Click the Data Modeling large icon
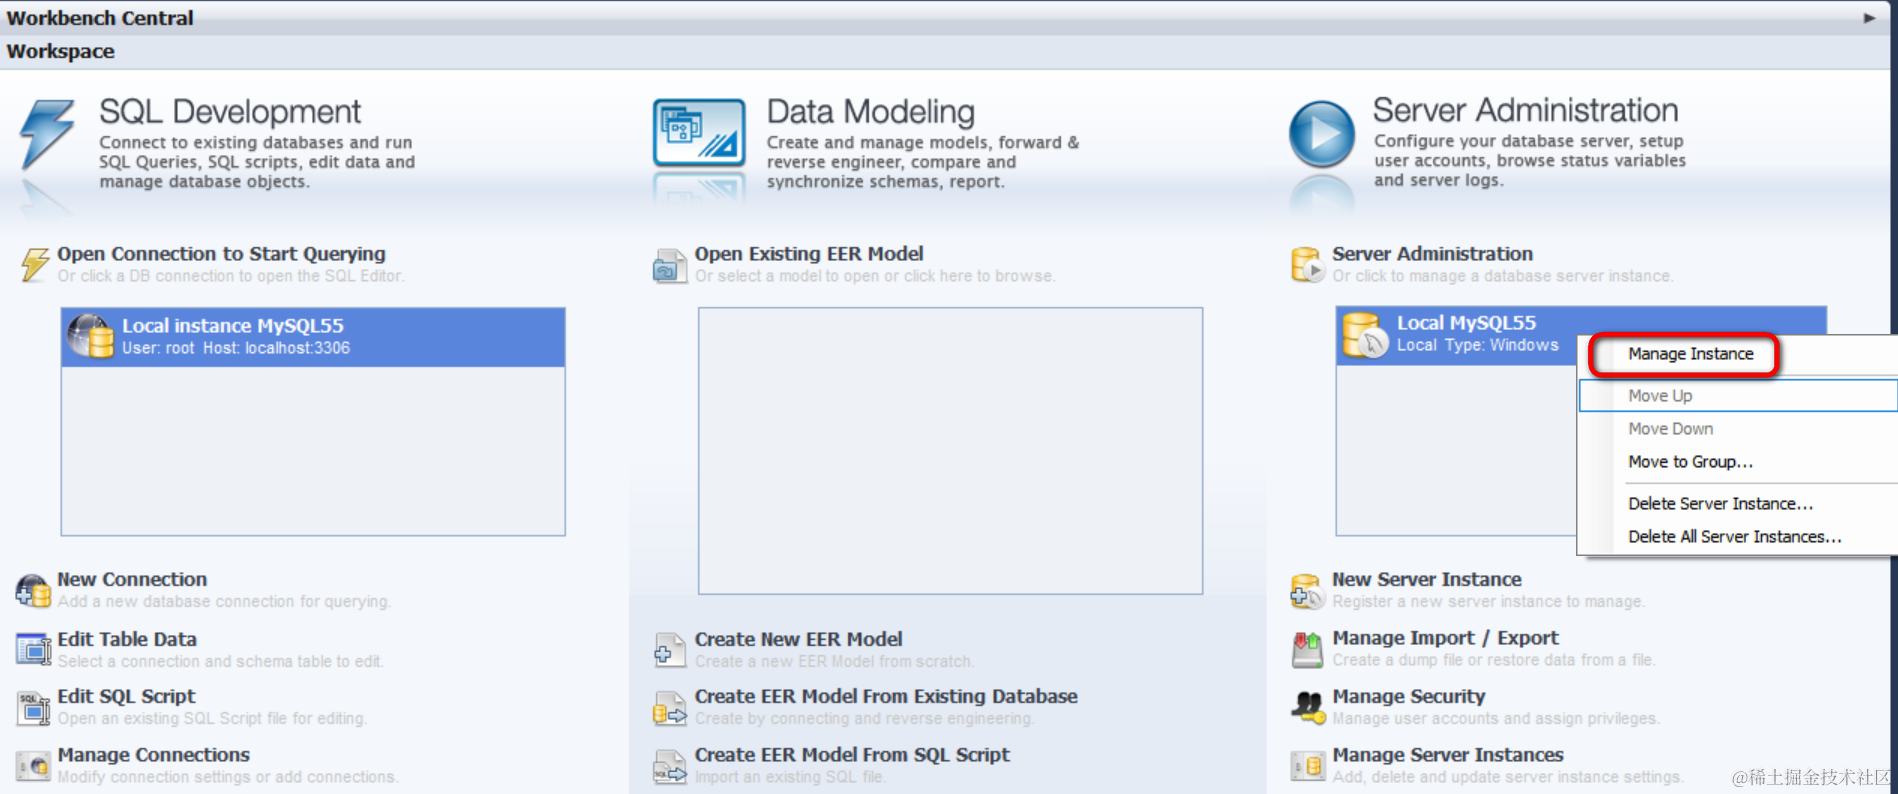The width and height of the screenshot is (1898, 794). (699, 132)
